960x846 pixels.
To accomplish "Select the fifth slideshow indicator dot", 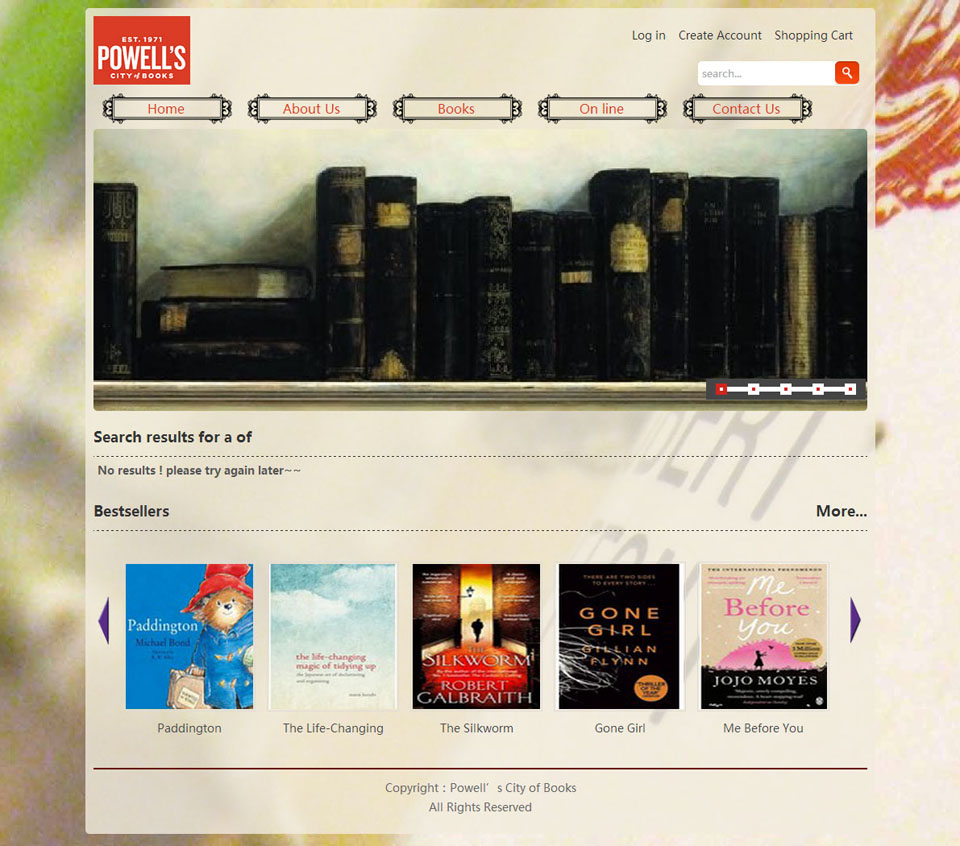I will pos(850,389).
